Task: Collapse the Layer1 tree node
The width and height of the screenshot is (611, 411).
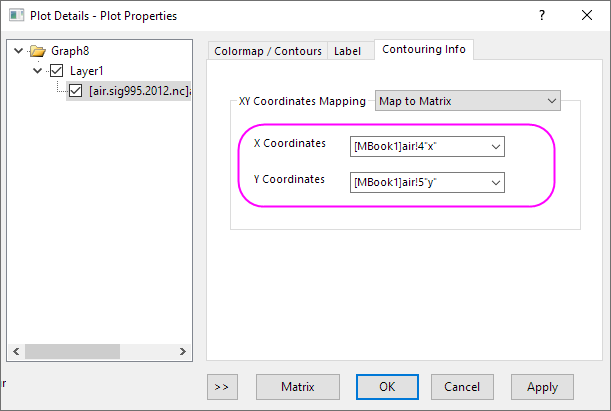Action: pos(38,71)
